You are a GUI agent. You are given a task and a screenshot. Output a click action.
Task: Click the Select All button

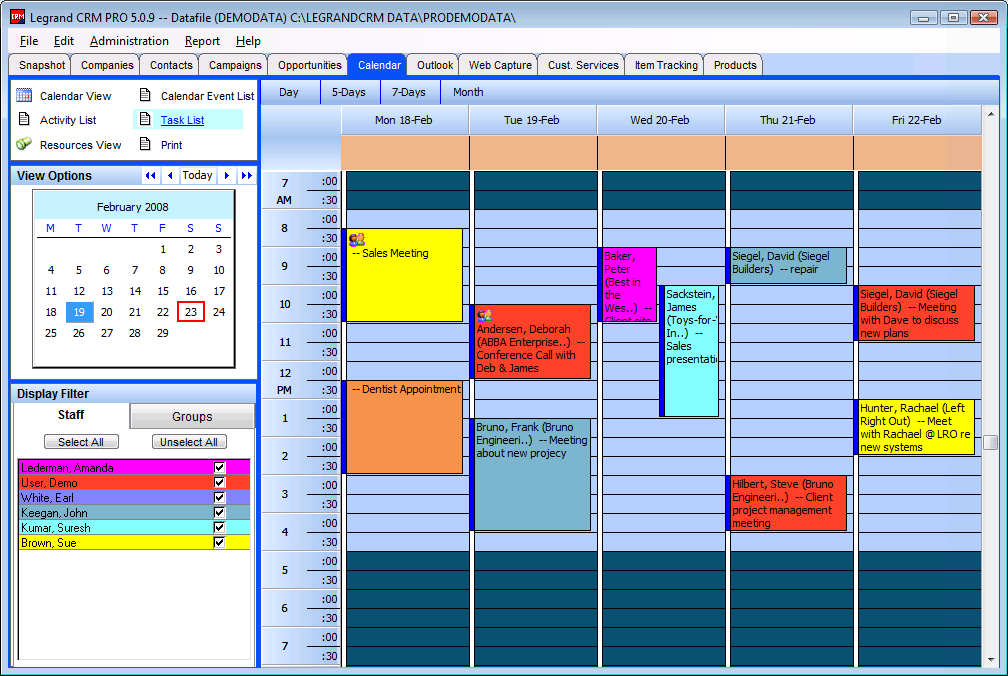tap(81, 442)
